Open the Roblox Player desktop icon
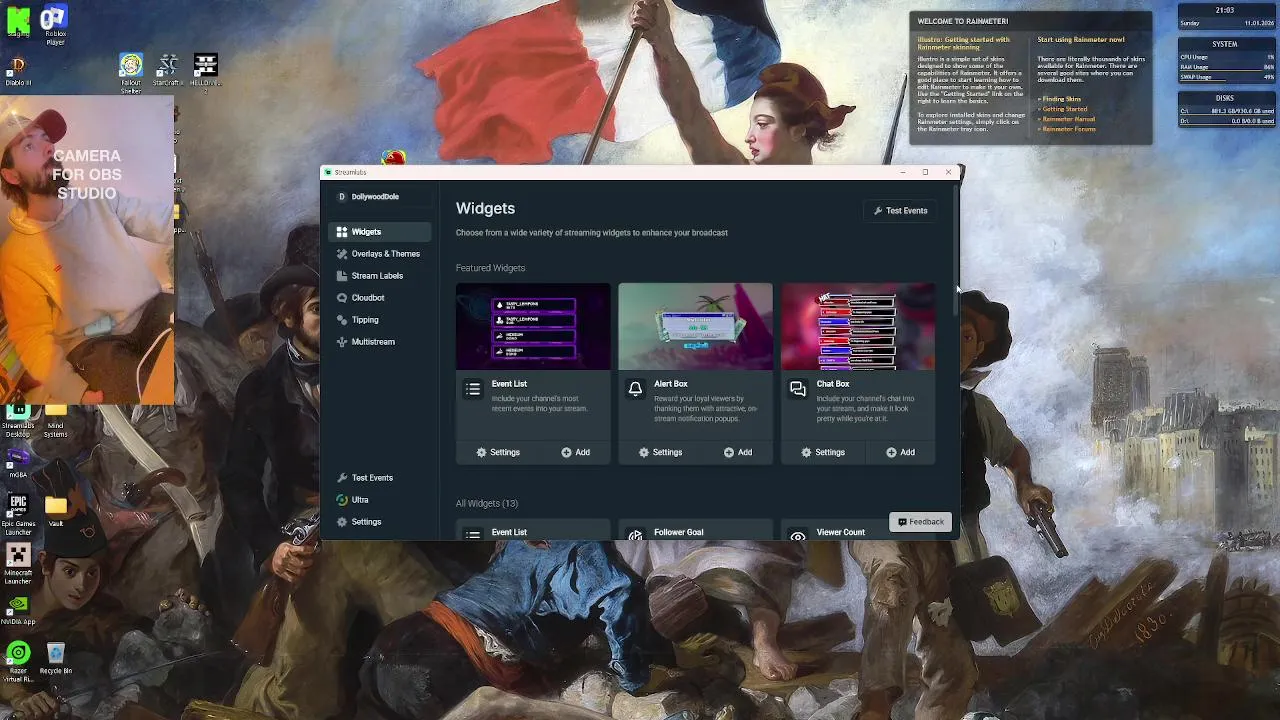Viewport: 1280px width, 720px height. coord(55,25)
